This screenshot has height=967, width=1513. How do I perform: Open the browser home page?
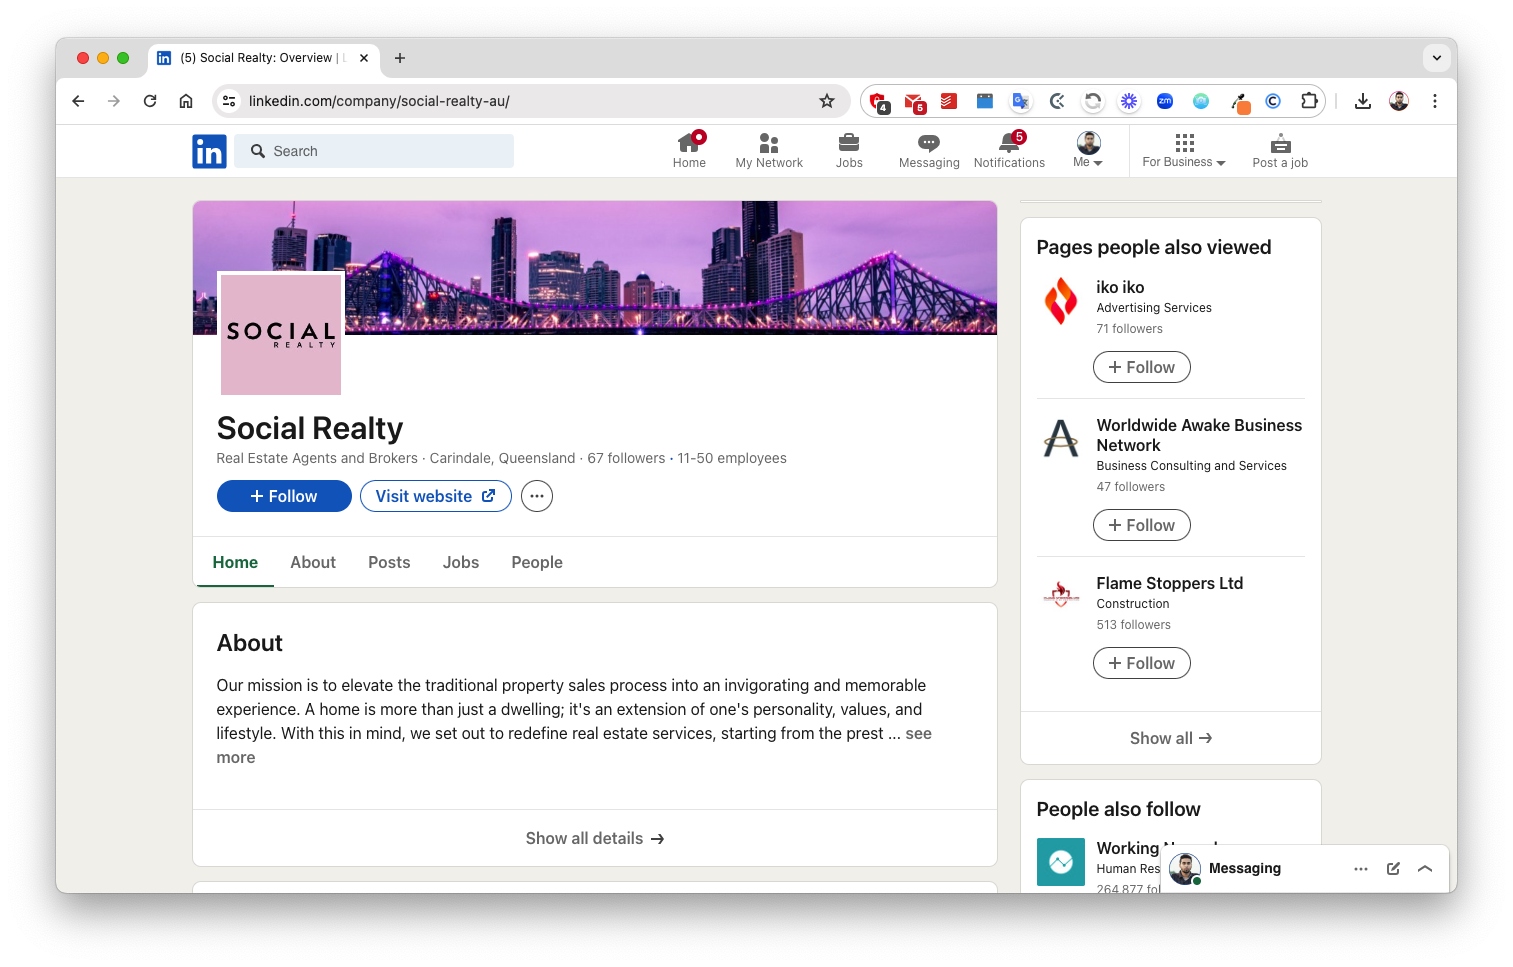(x=186, y=101)
